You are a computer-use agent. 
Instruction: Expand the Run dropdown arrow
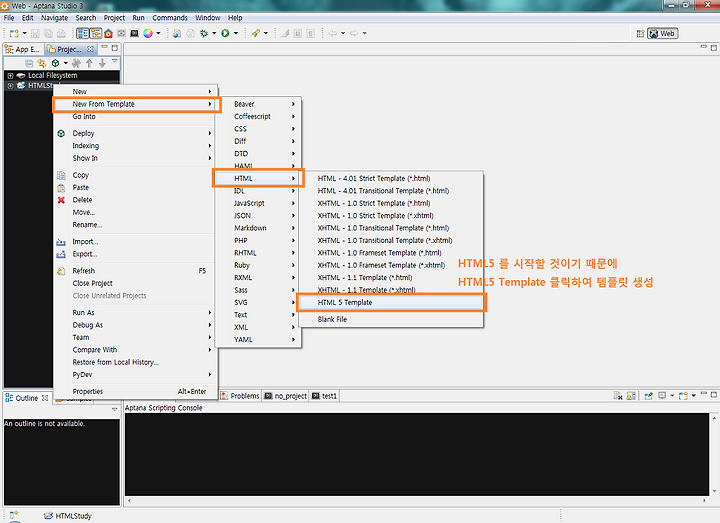(x=236, y=33)
